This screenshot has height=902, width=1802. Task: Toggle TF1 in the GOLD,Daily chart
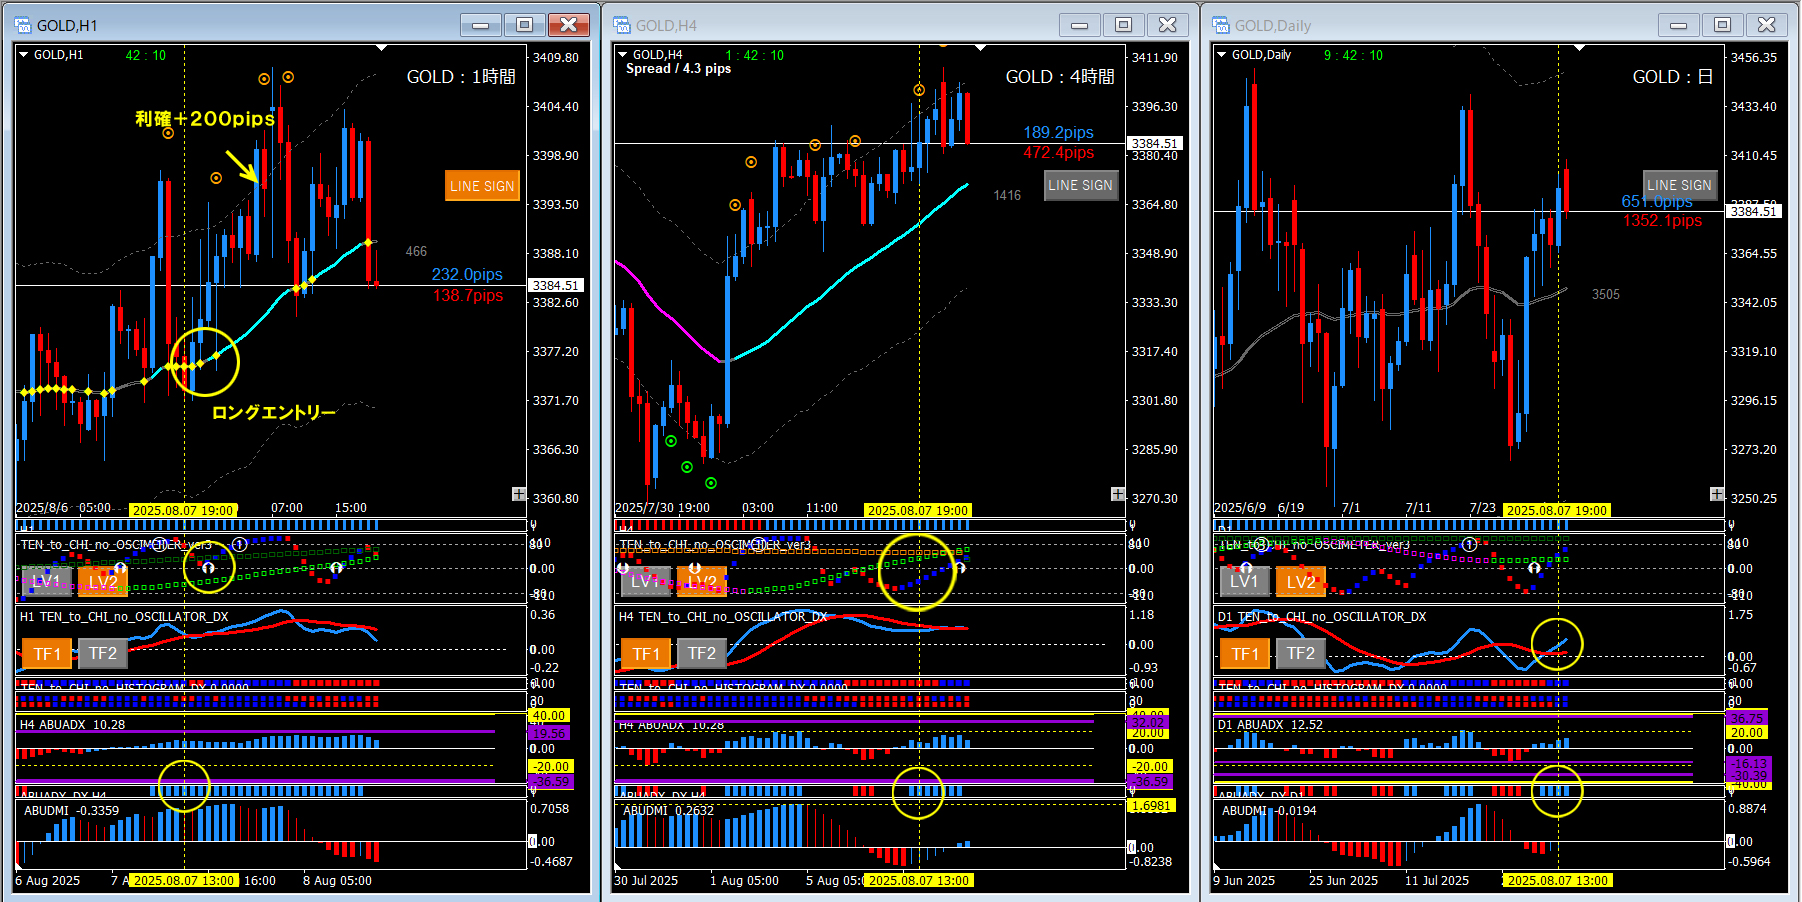(x=1244, y=654)
